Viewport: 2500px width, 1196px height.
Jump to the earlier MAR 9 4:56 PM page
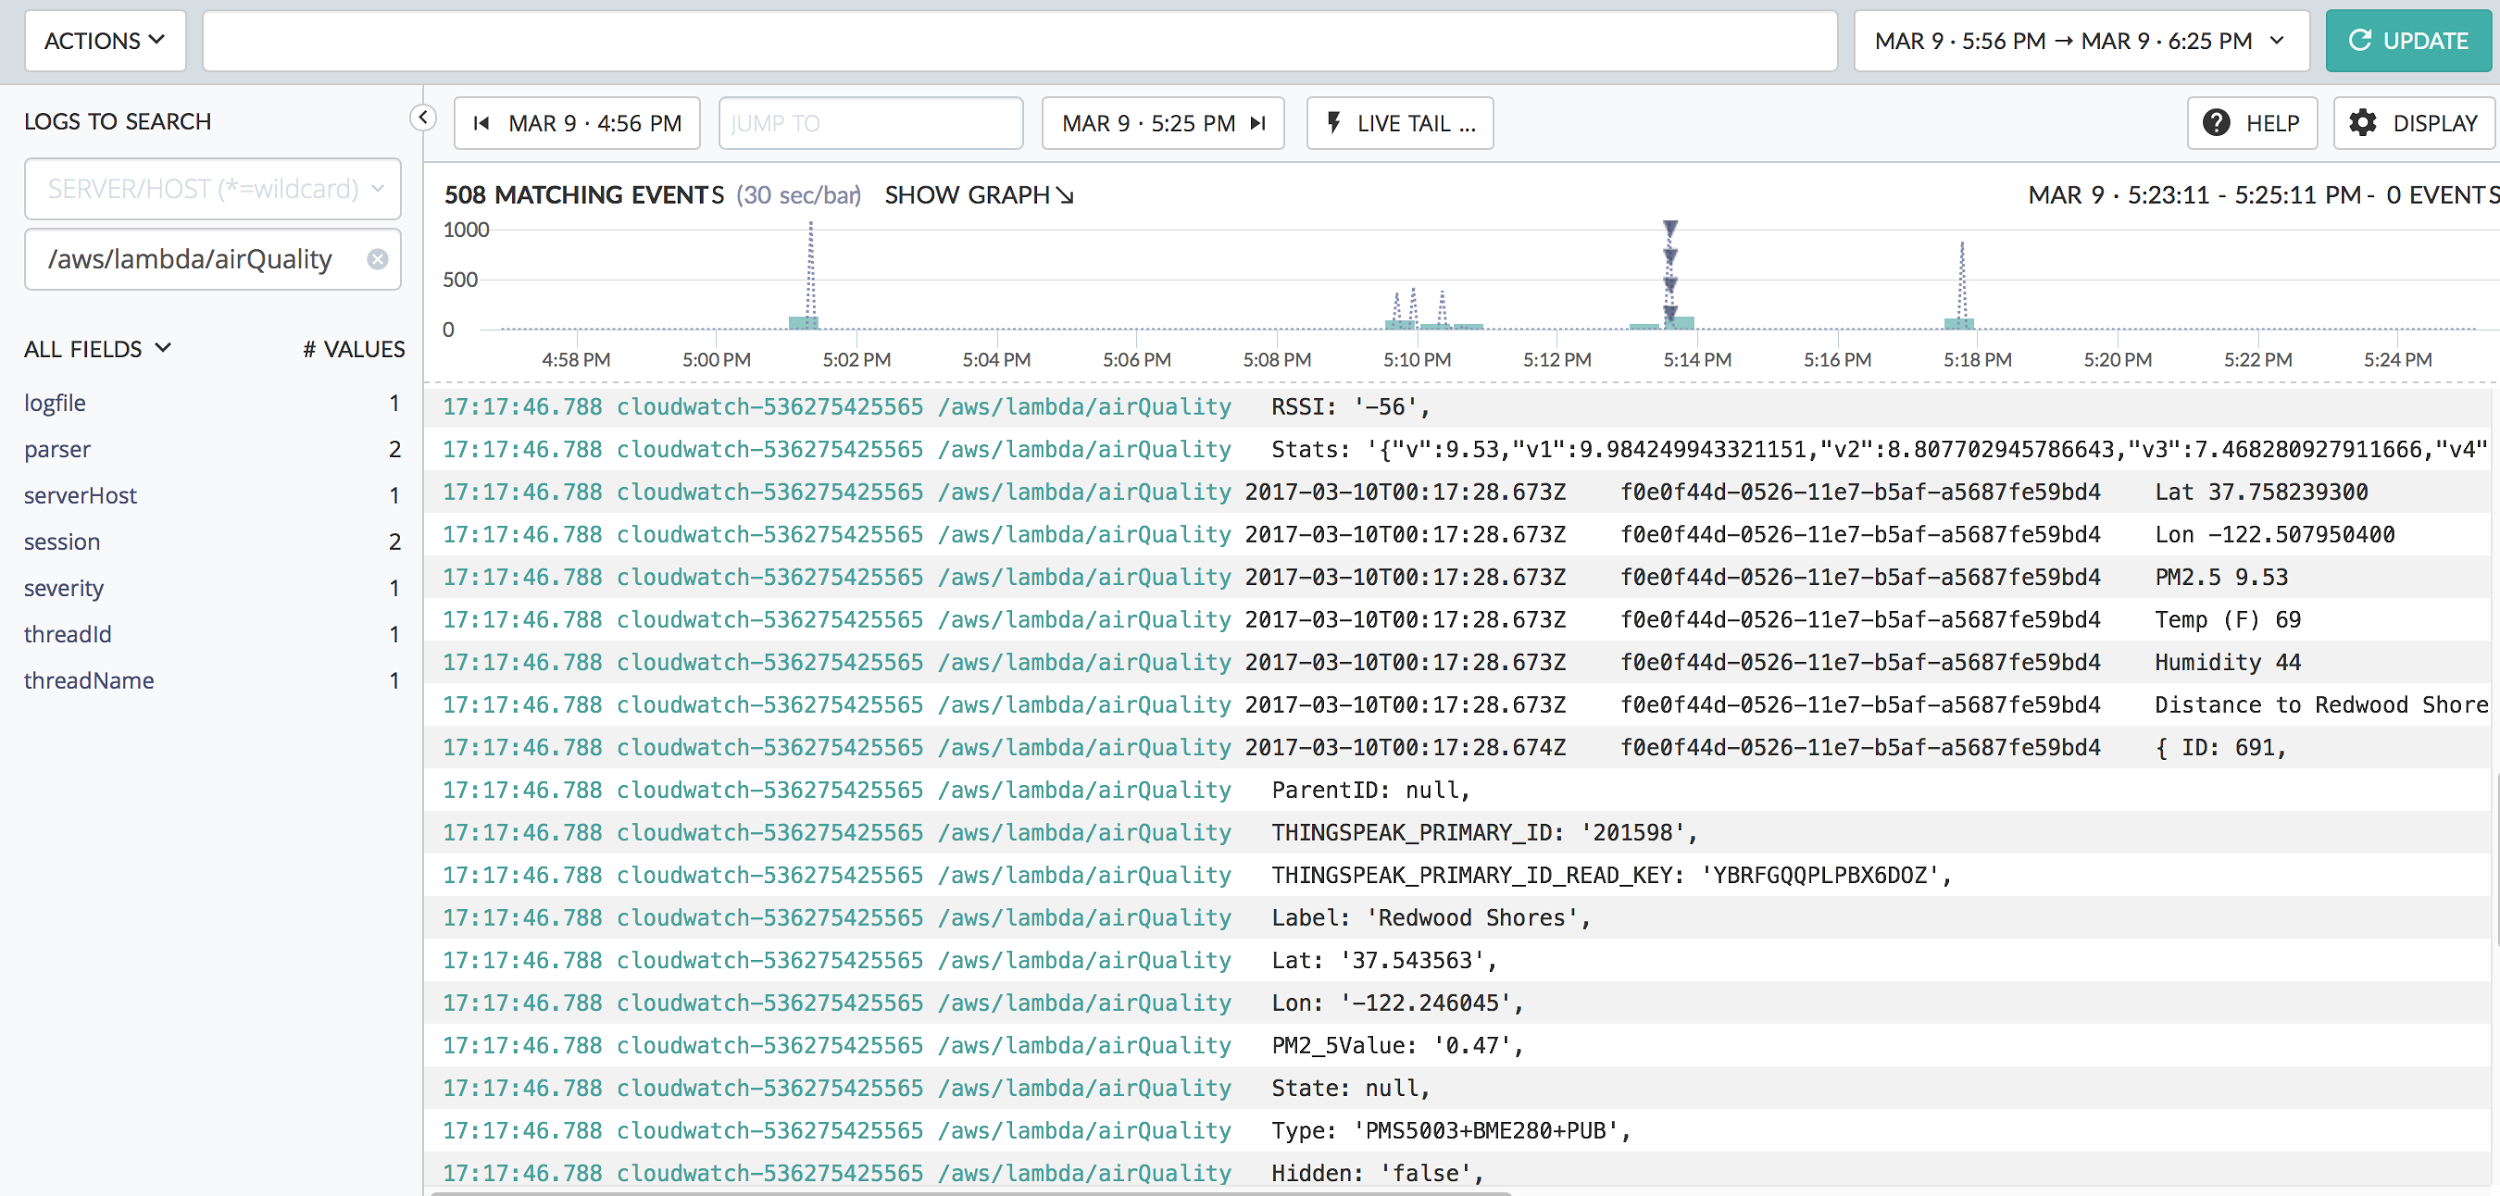[x=577, y=123]
